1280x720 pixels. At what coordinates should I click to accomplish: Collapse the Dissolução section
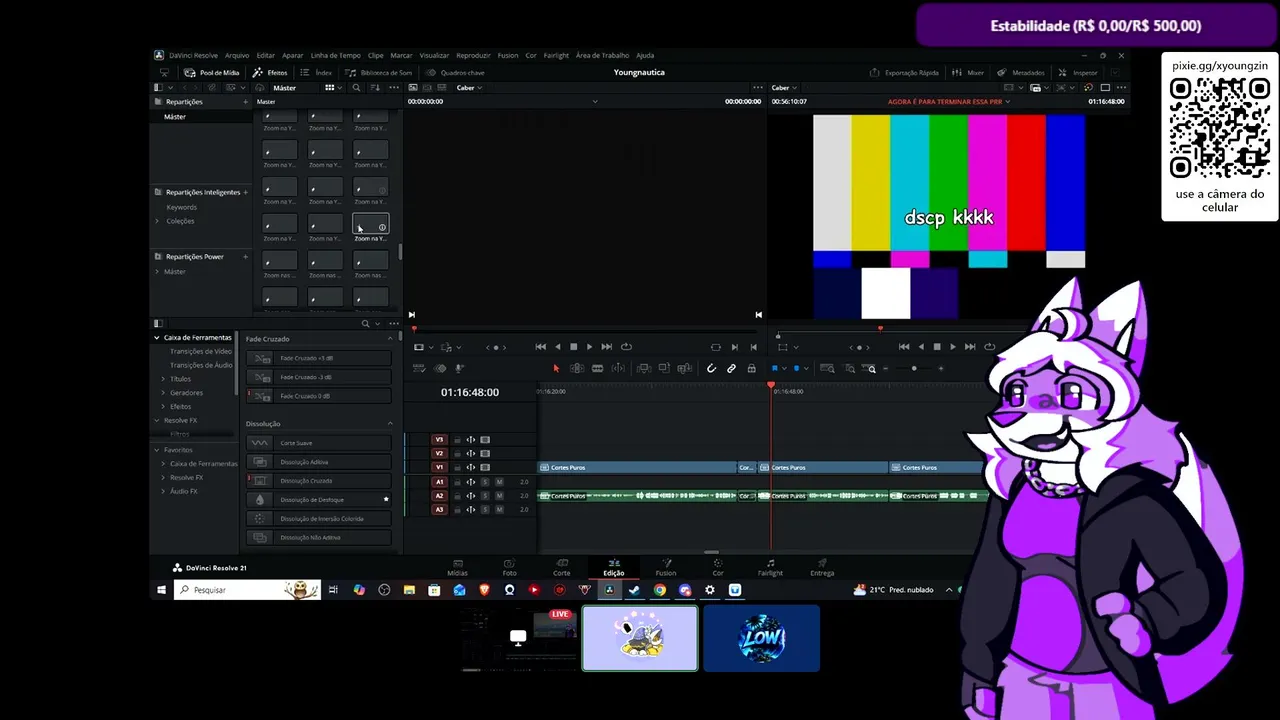click(x=389, y=424)
